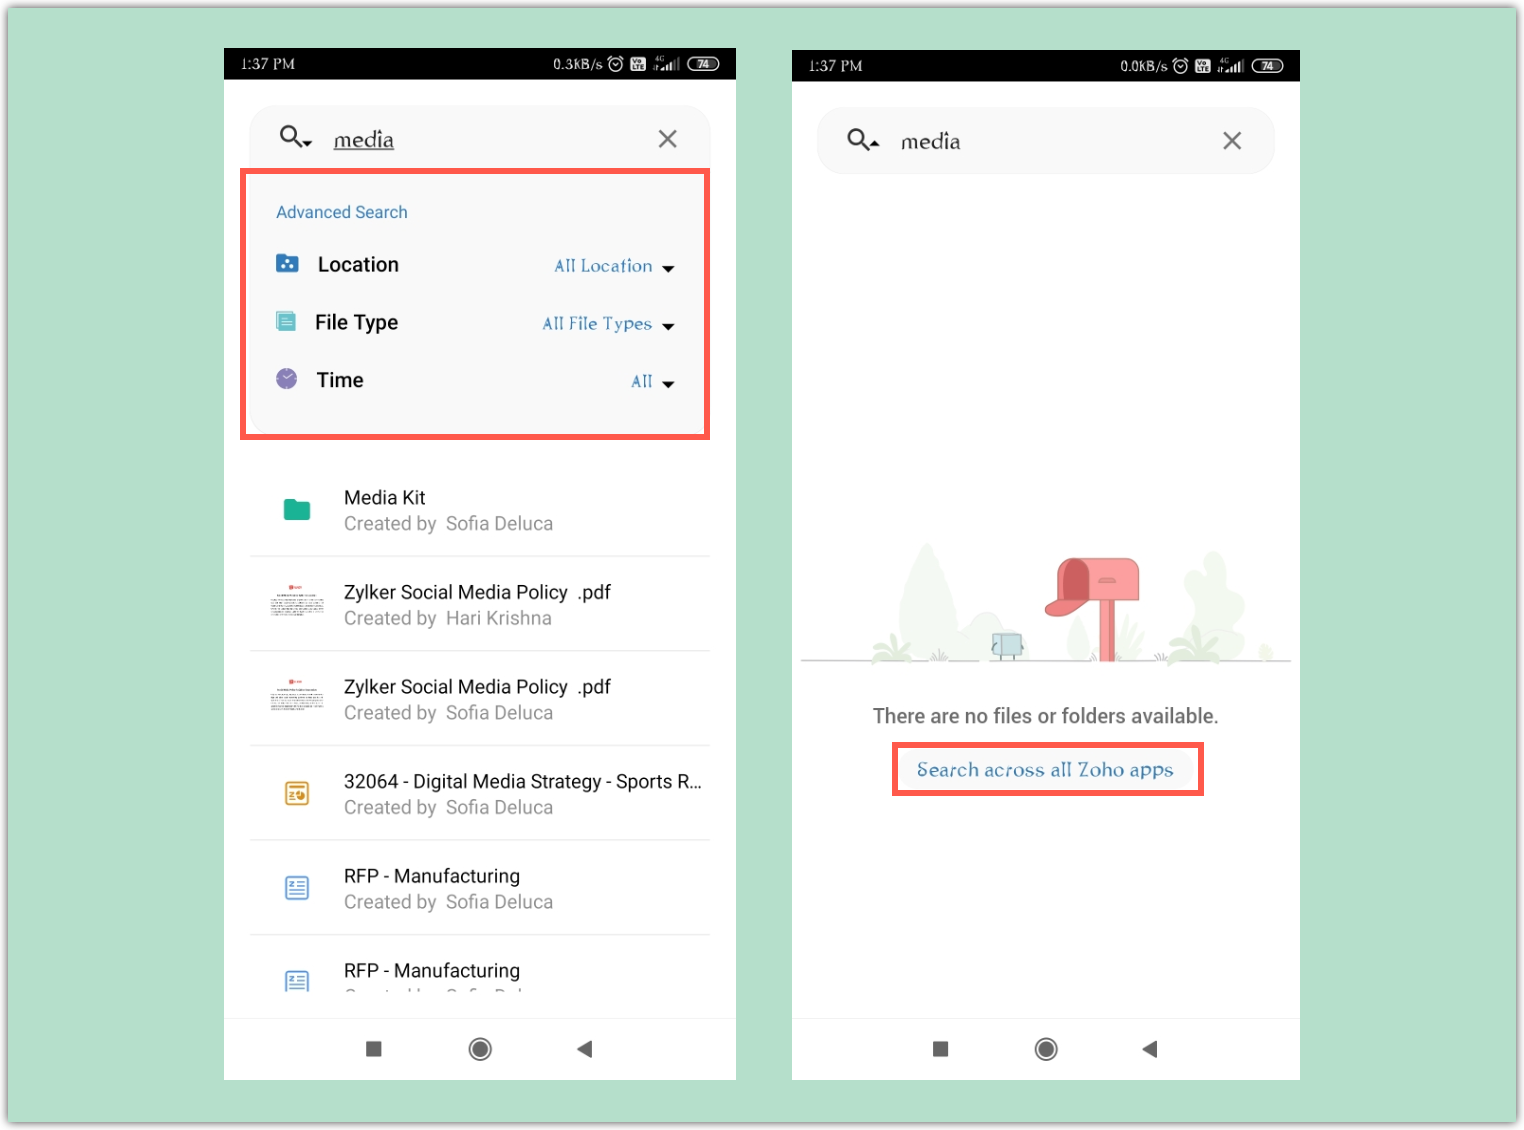Open Zylker Social Media Policy created by Hari Krishna
1524x1130 pixels.
476,603
